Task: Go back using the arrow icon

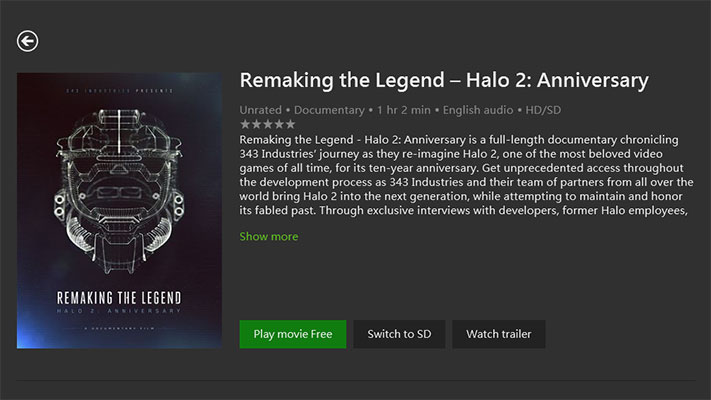Action: coord(27,41)
